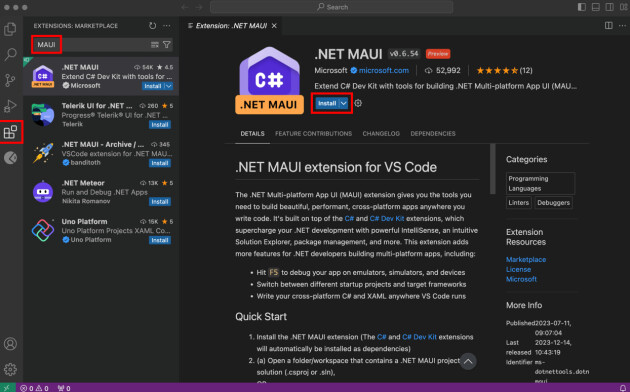Viewport: 630px width, 392px height.
Task: Open forwarded ports status item
Action: [x=64, y=388]
